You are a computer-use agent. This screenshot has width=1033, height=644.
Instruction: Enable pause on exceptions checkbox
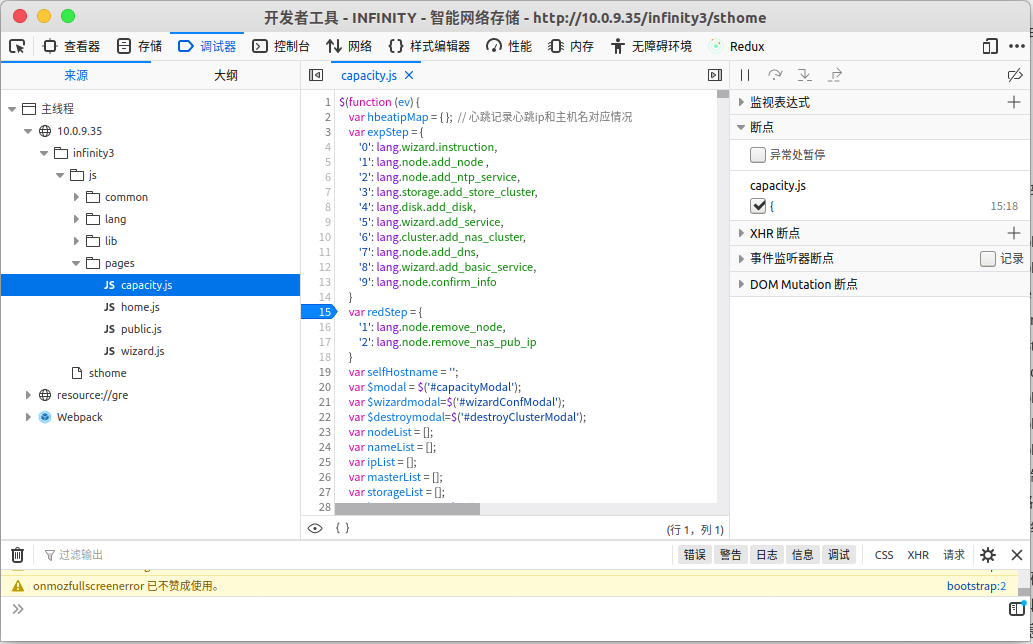pos(758,155)
